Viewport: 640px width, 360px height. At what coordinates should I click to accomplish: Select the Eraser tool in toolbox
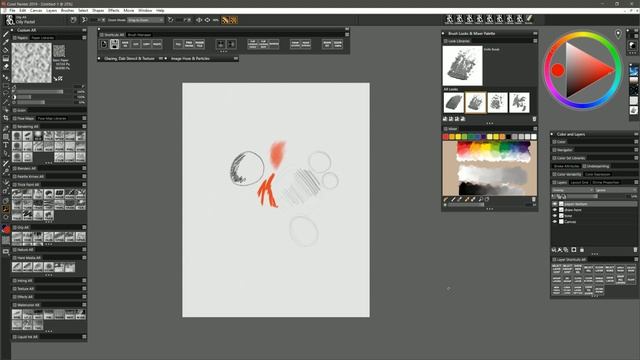point(6,67)
